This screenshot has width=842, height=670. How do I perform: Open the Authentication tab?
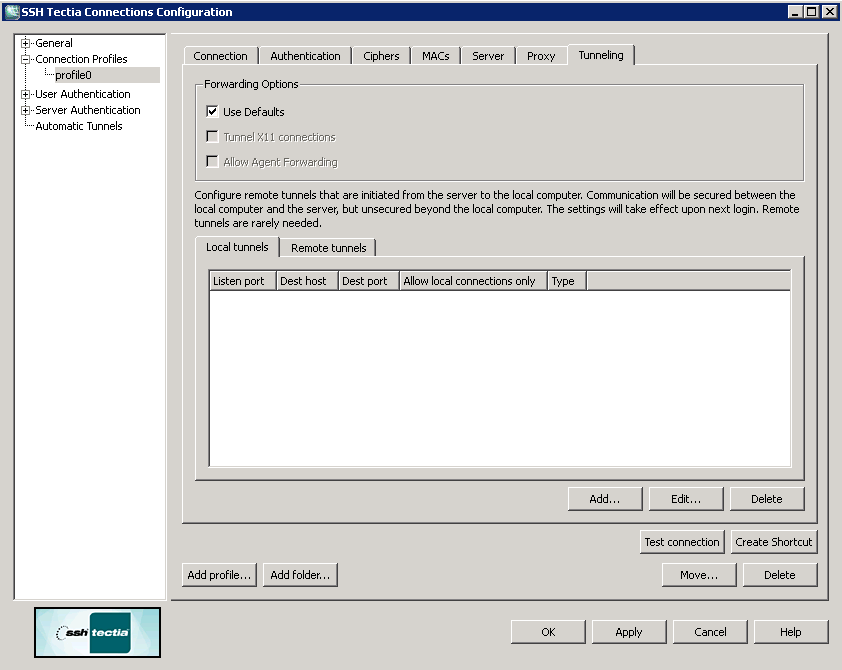[x=305, y=55]
